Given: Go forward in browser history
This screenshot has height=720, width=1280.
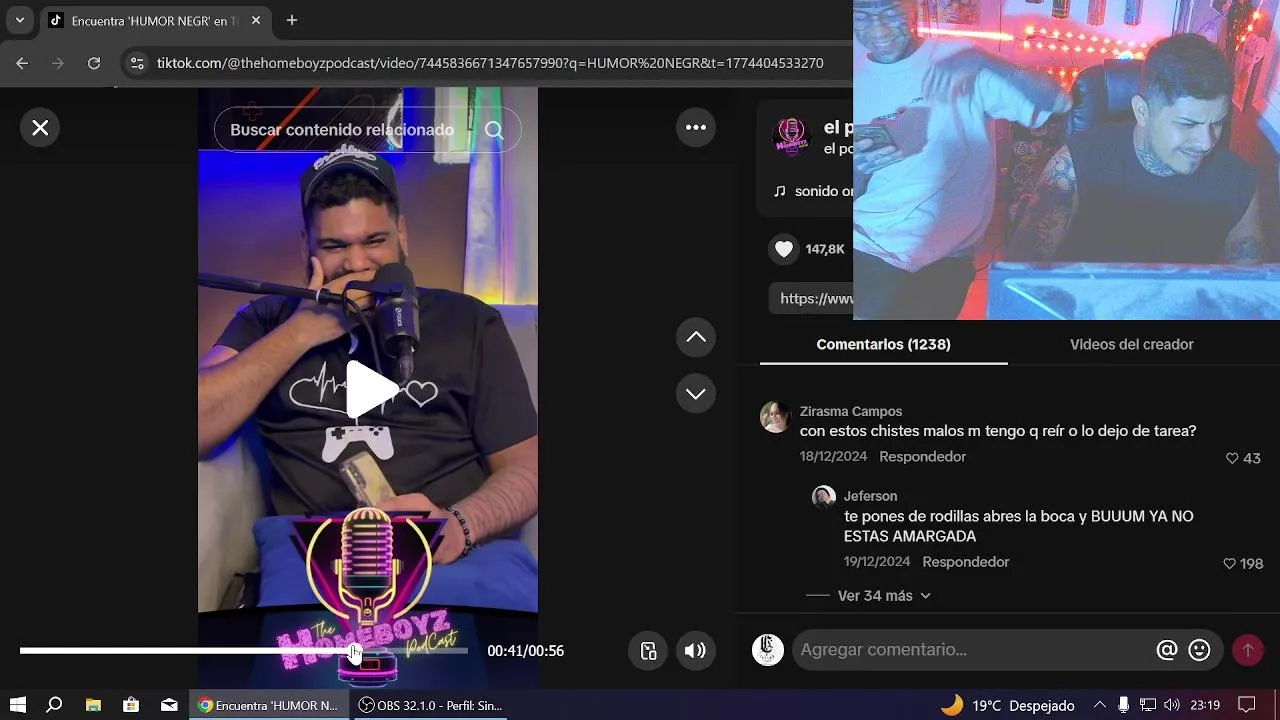Looking at the screenshot, I should [x=58, y=63].
